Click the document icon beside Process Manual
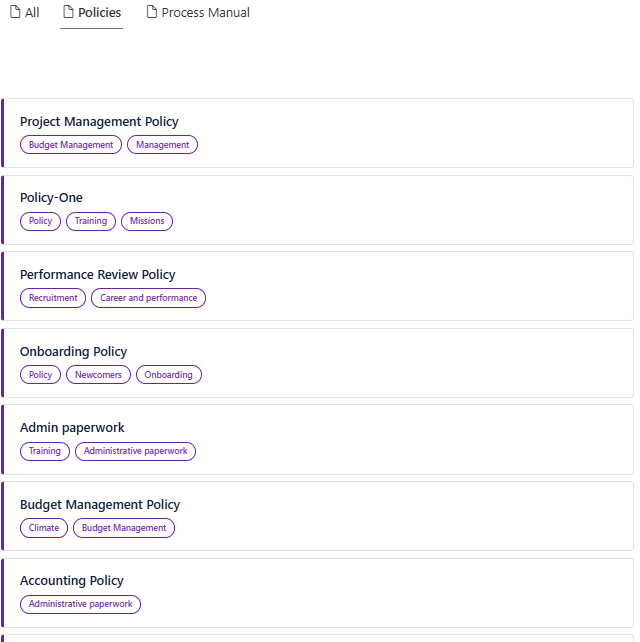 (x=152, y=12)
